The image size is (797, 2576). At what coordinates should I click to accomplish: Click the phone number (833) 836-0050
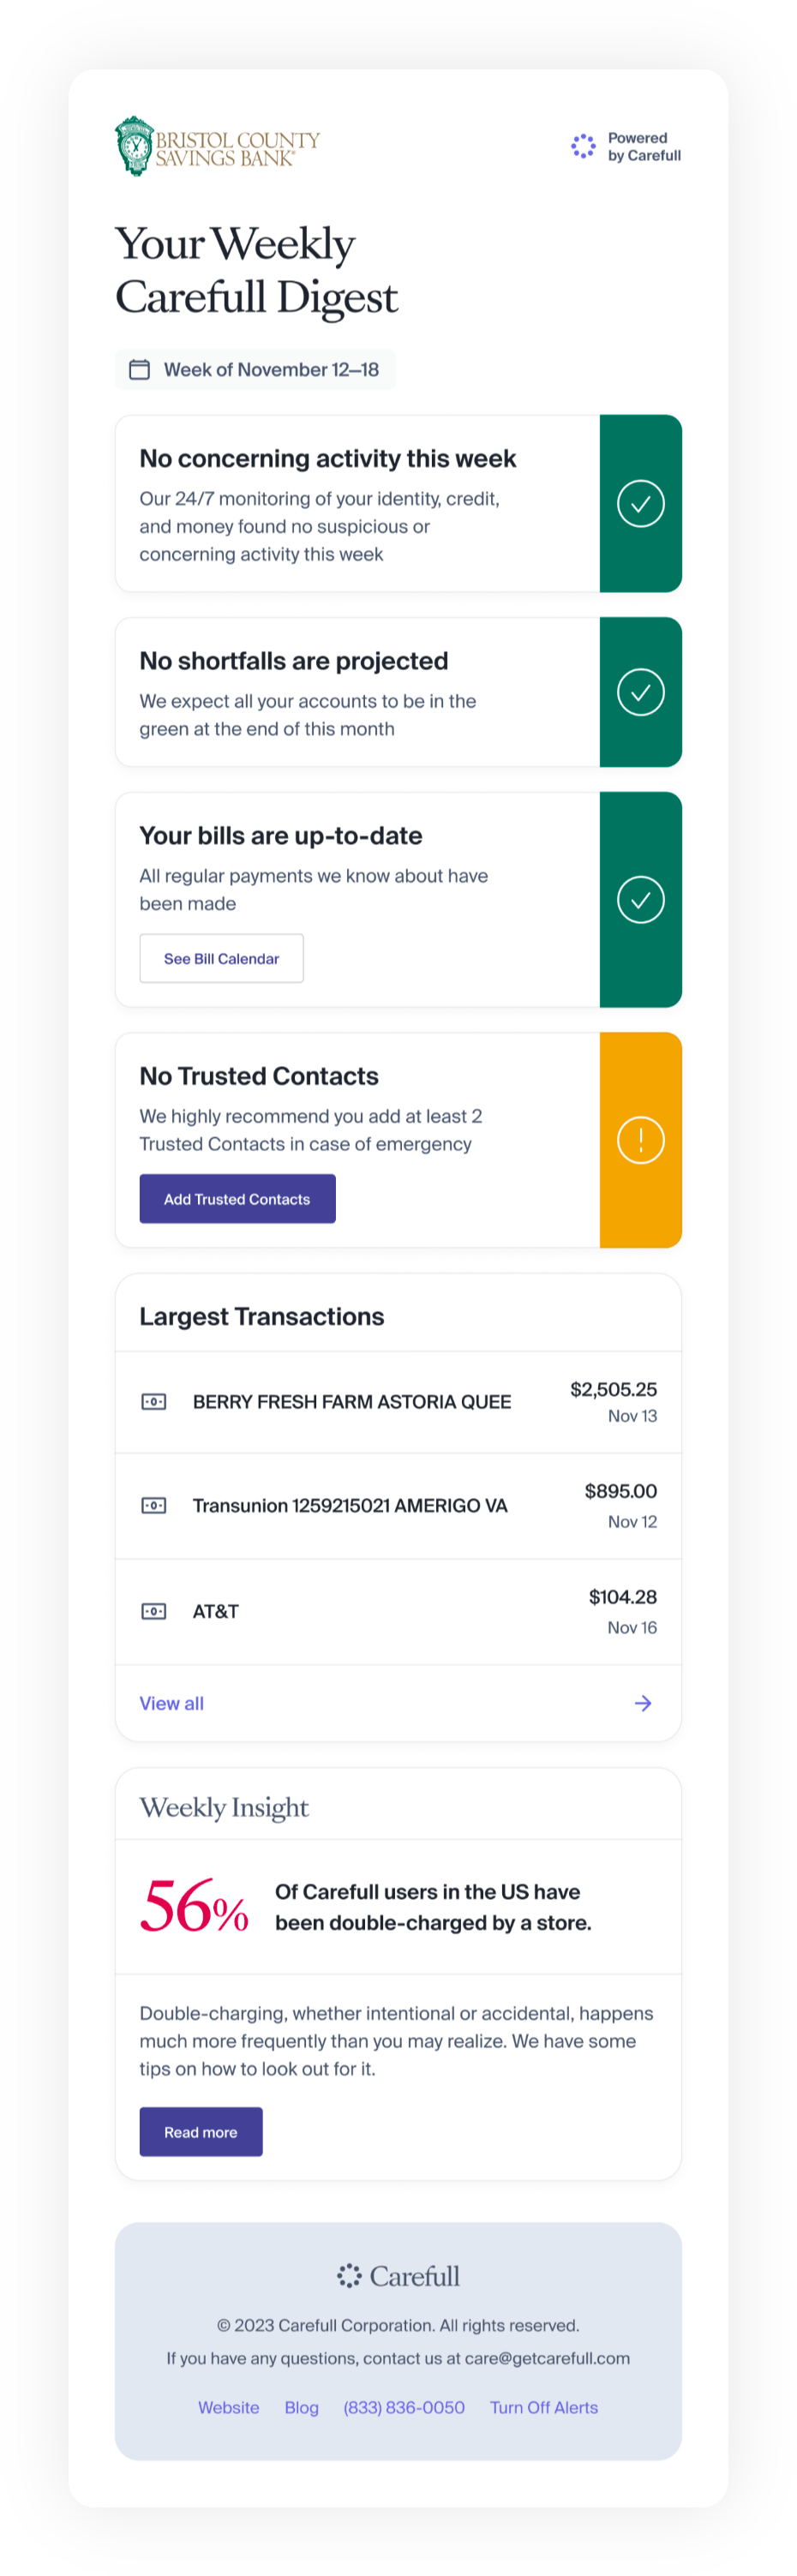[x=404, y=2407]
